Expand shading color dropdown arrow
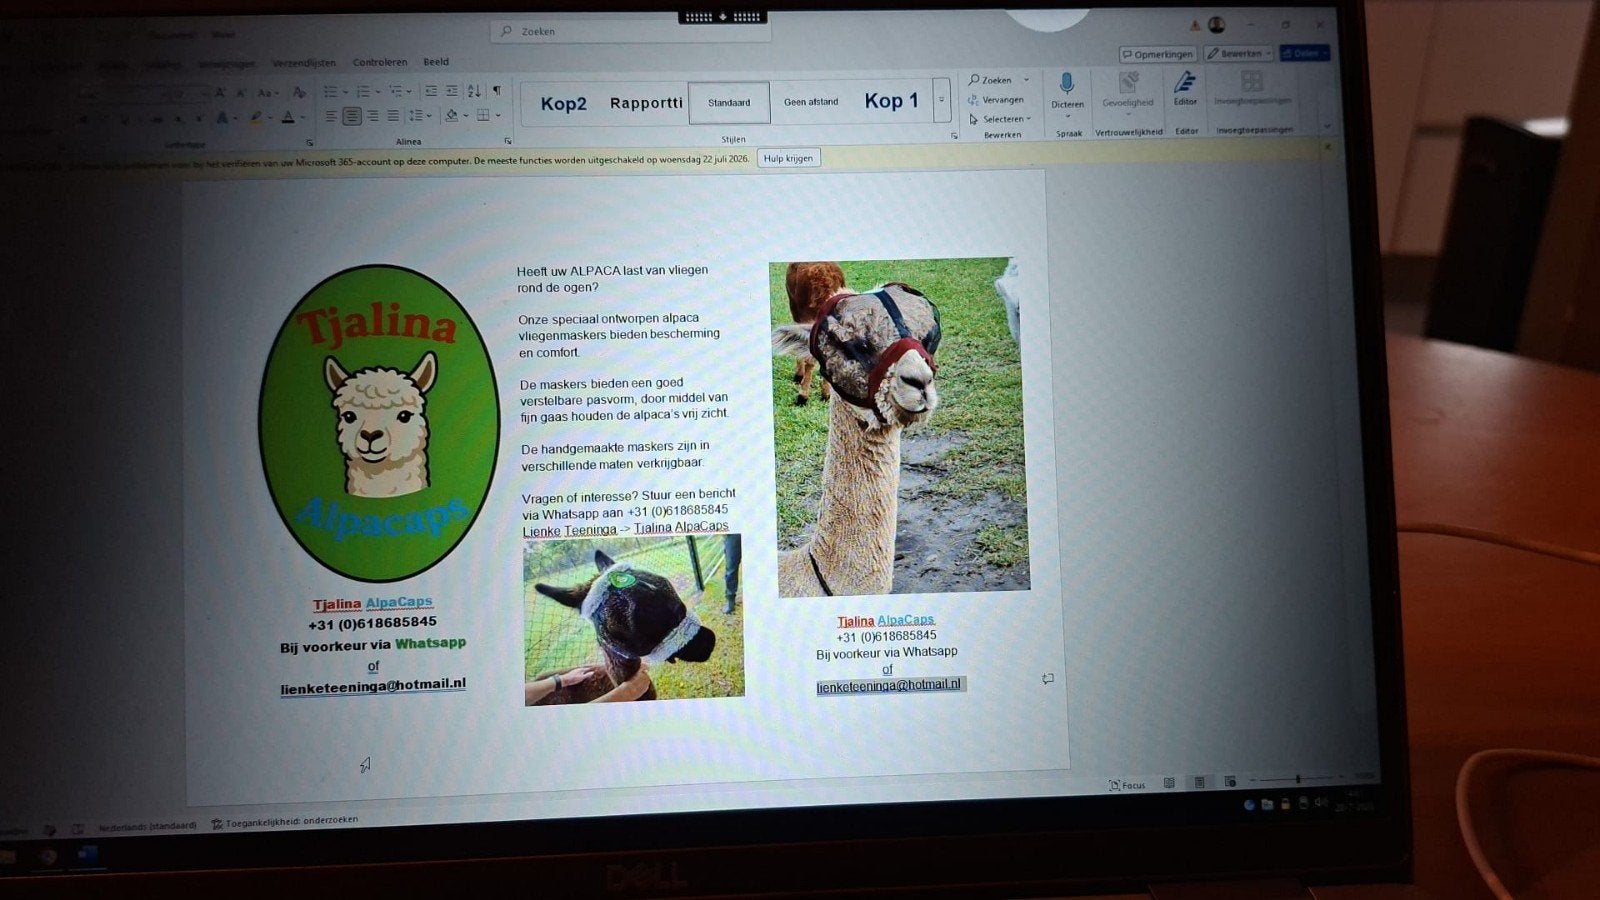Image resolution: width=1600 pixels, height=900 pixels. coord(465,116)
